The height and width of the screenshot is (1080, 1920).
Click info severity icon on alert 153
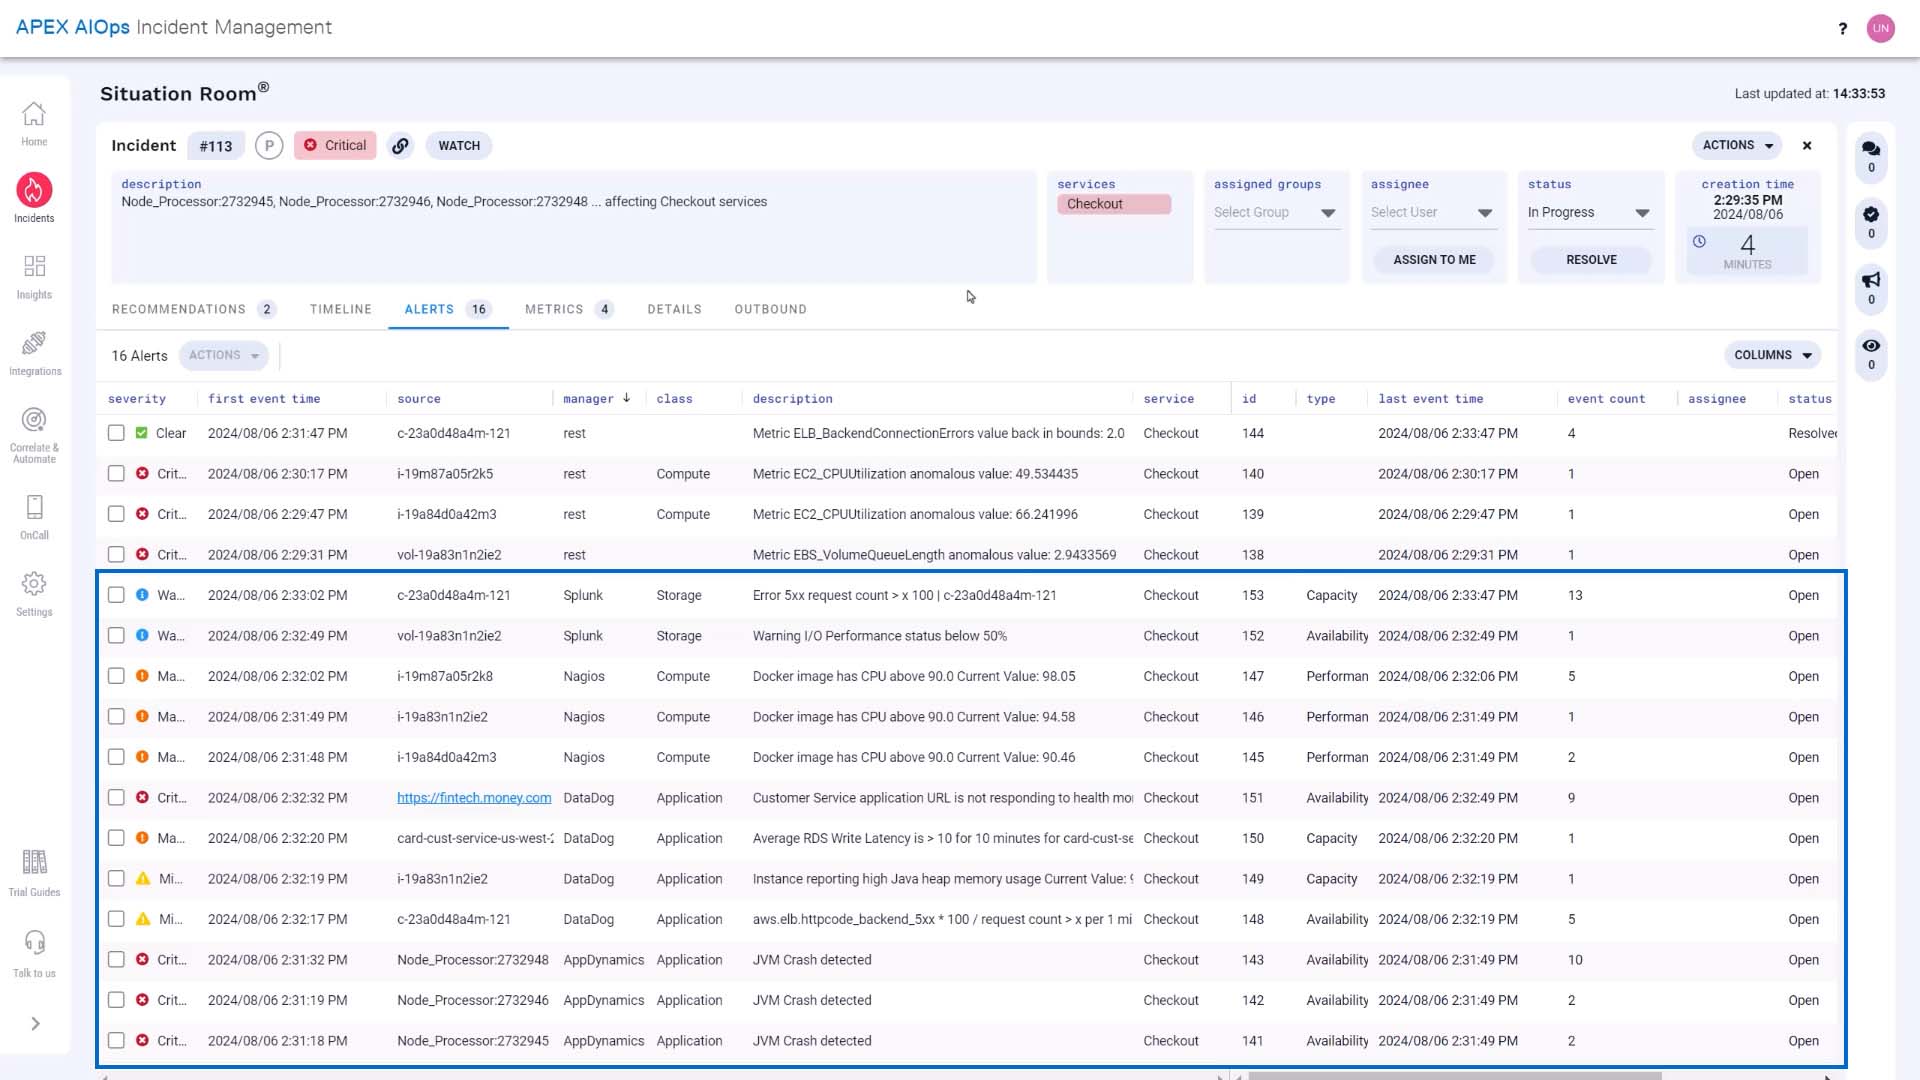pos(142,595)
